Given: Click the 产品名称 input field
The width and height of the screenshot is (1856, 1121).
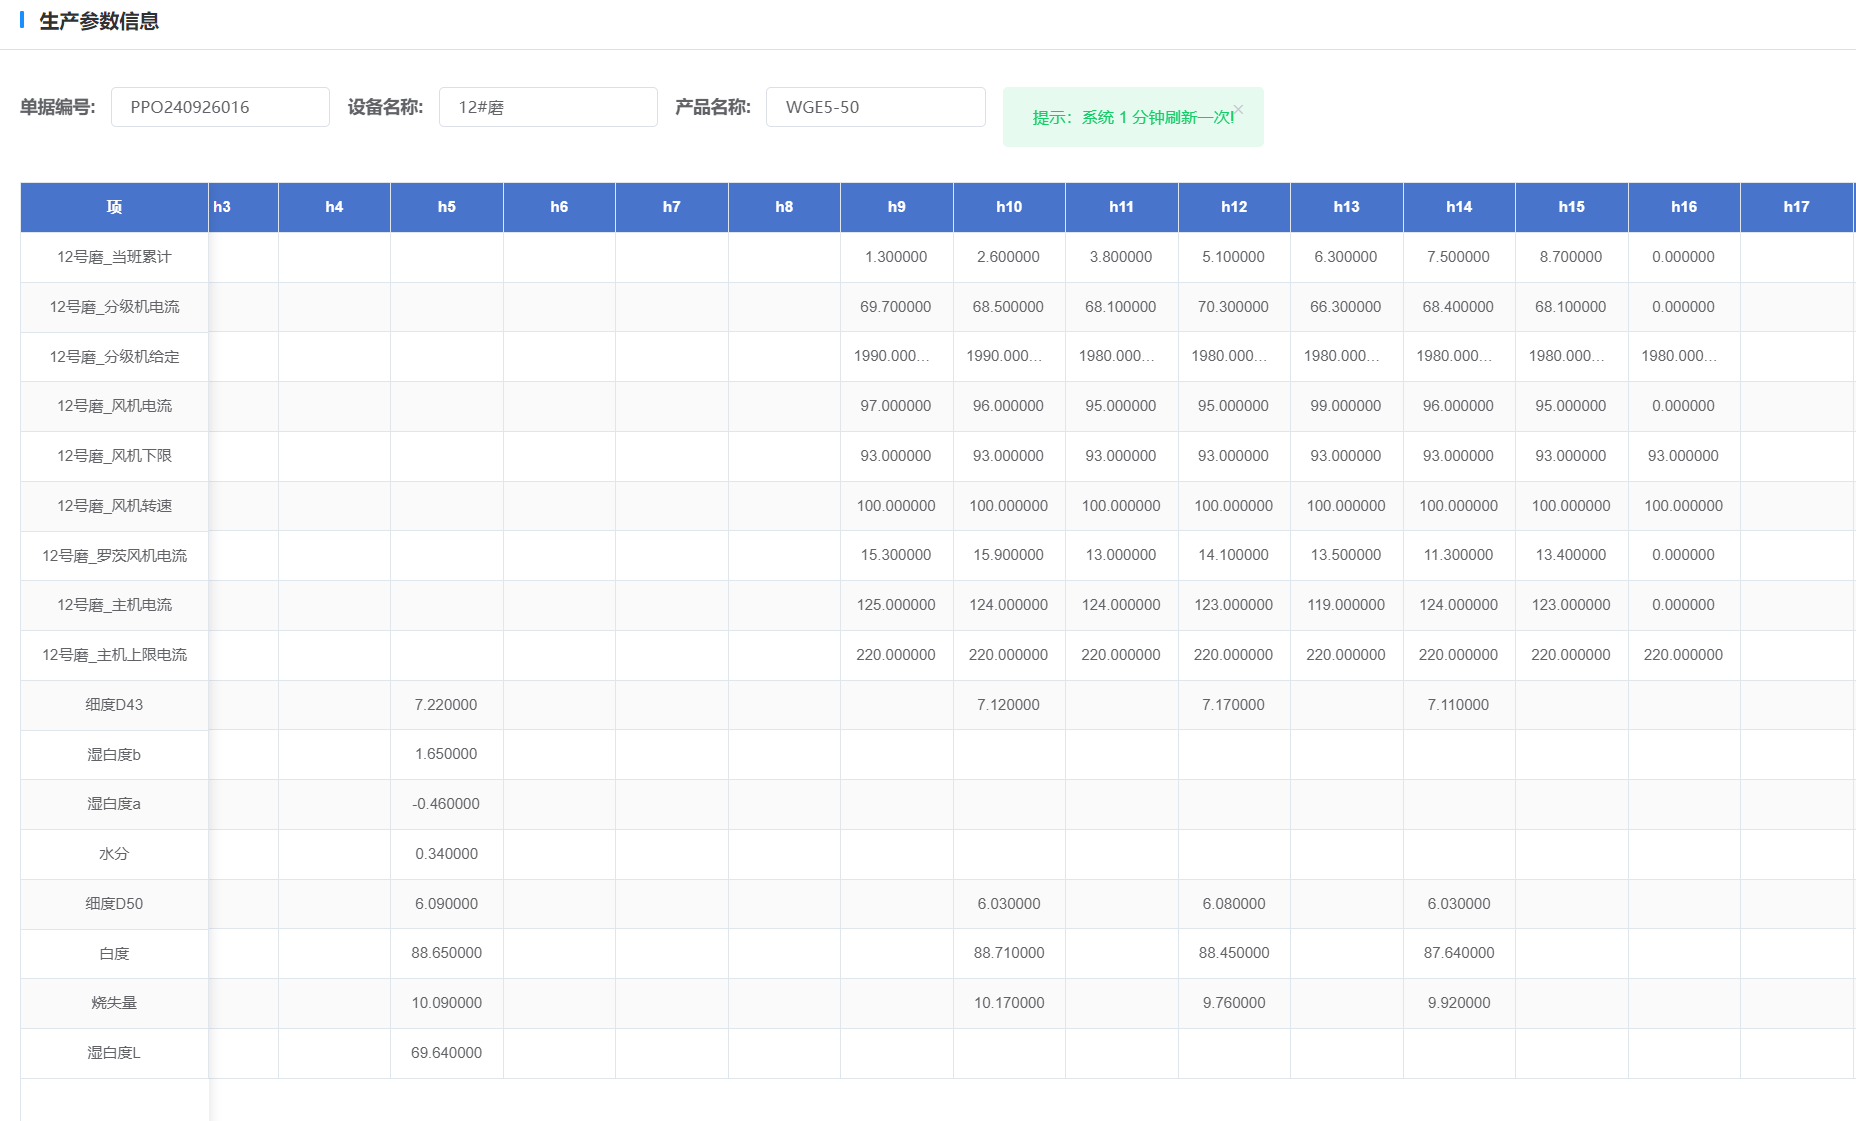Looking at the screenshot, I should click(875, 107).
